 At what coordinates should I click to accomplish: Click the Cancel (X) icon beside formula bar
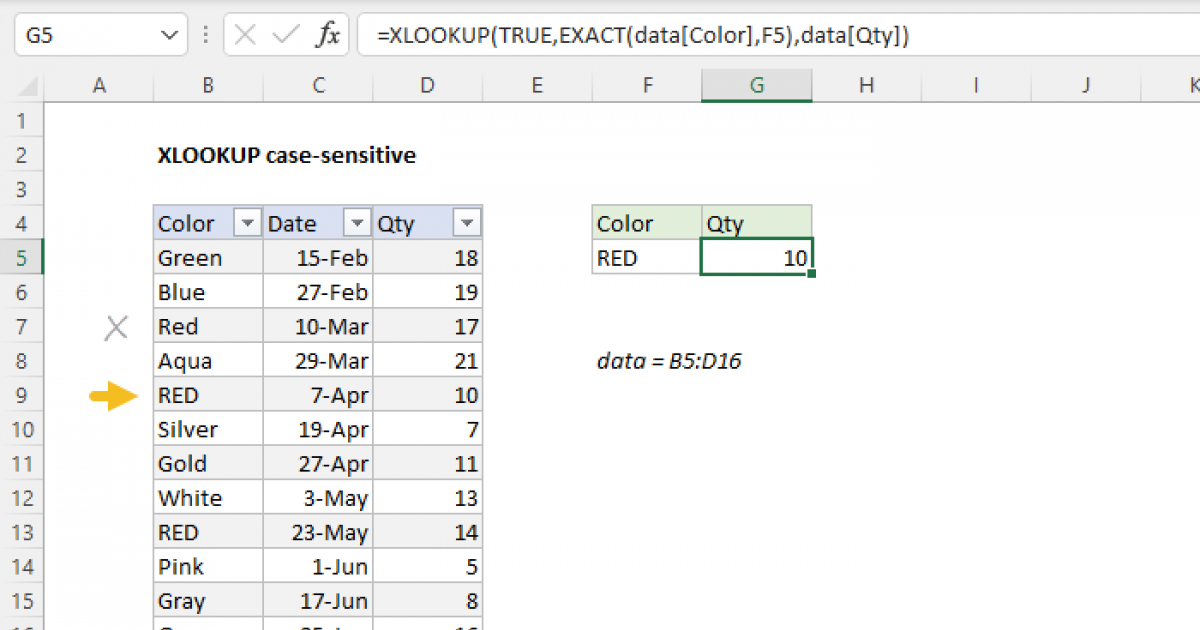tap(243, 35)
